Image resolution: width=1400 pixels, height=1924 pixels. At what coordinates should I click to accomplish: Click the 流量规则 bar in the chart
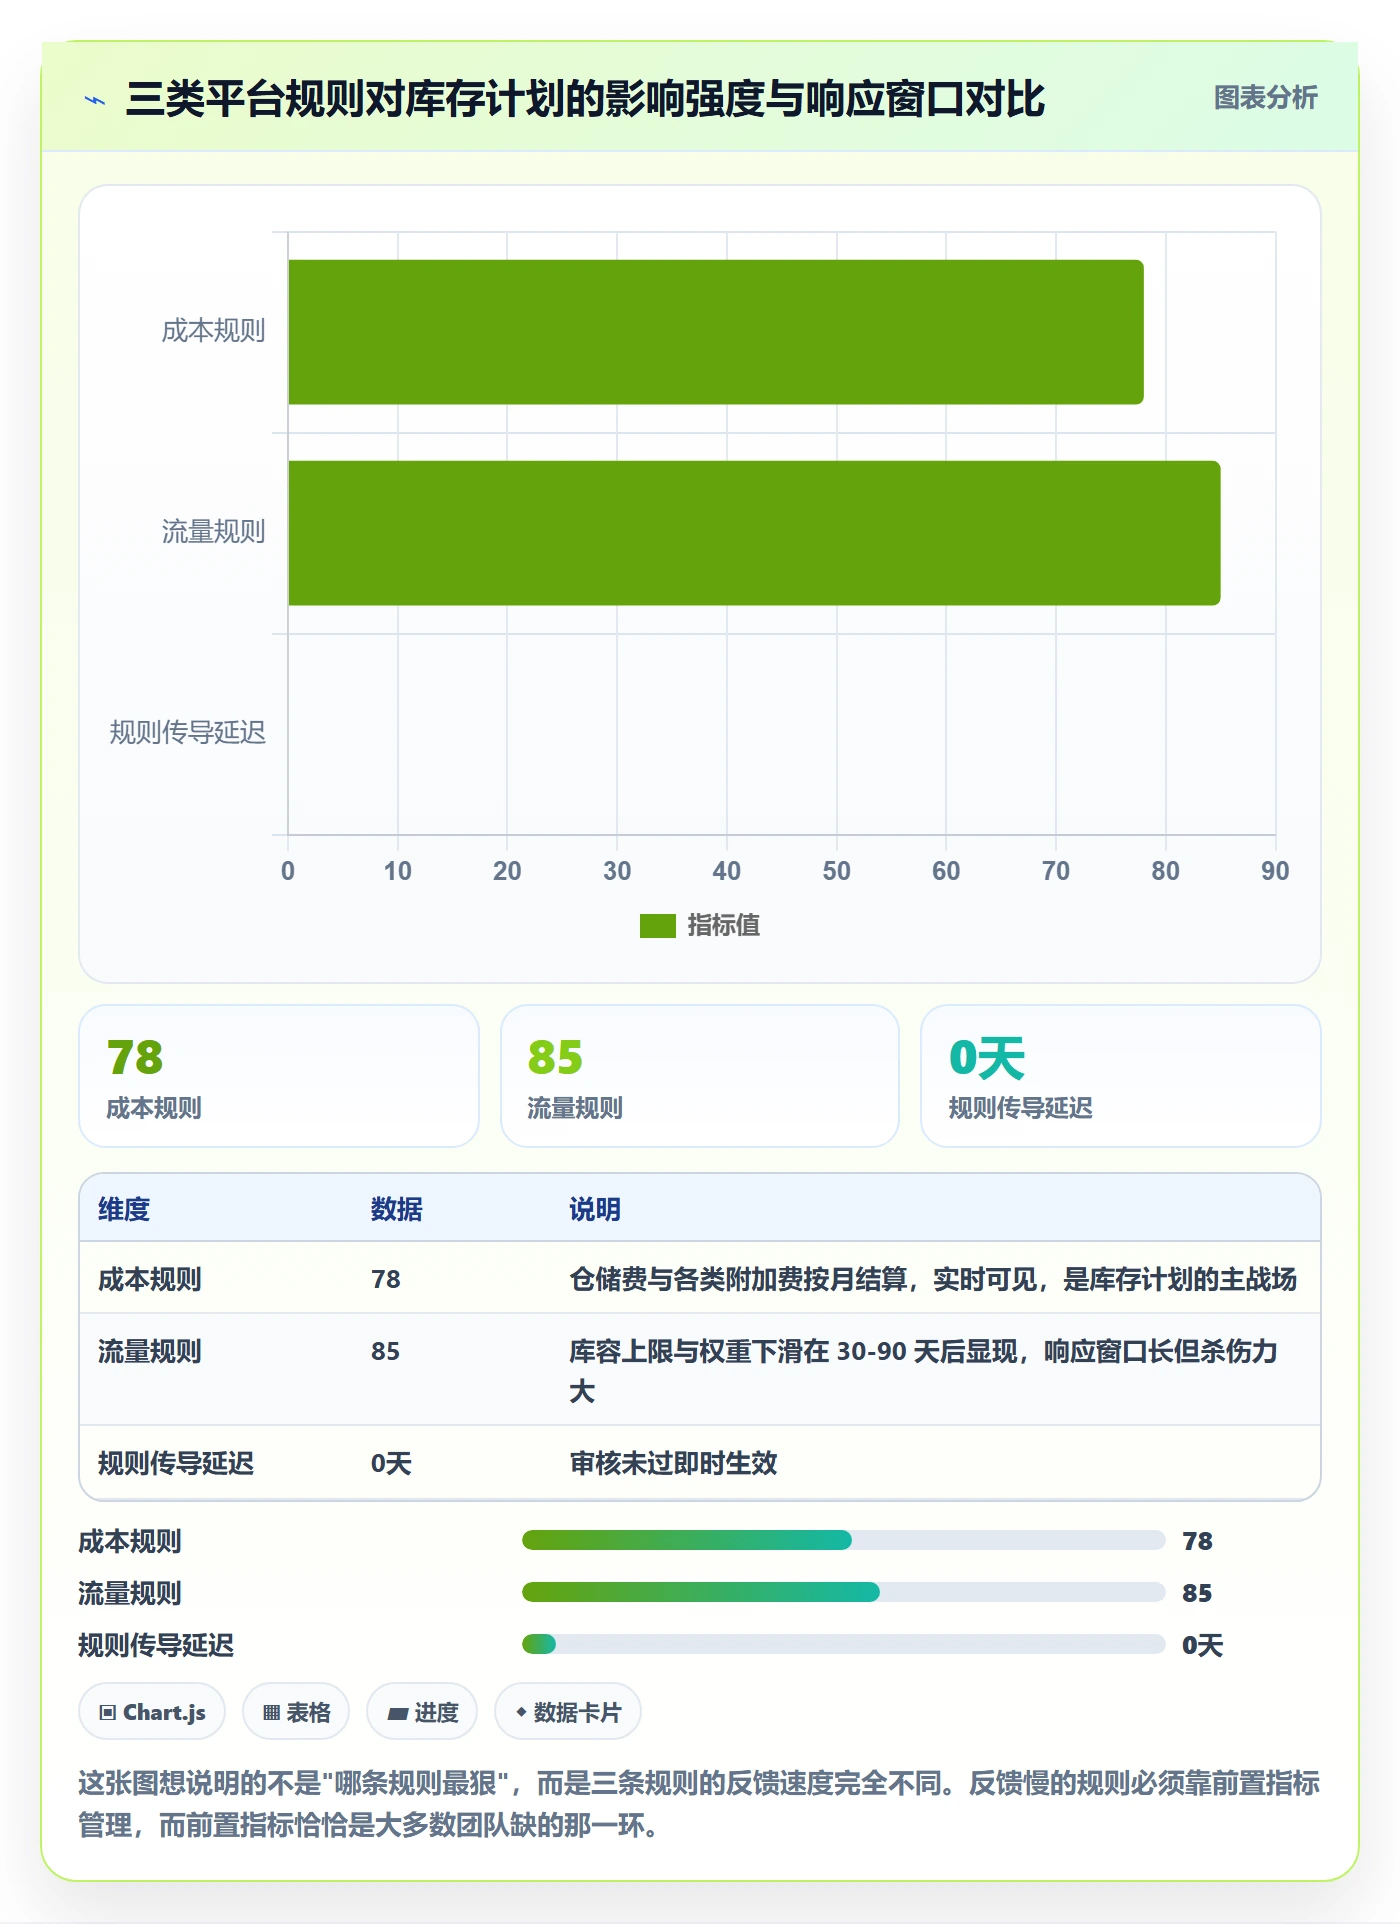754,533
